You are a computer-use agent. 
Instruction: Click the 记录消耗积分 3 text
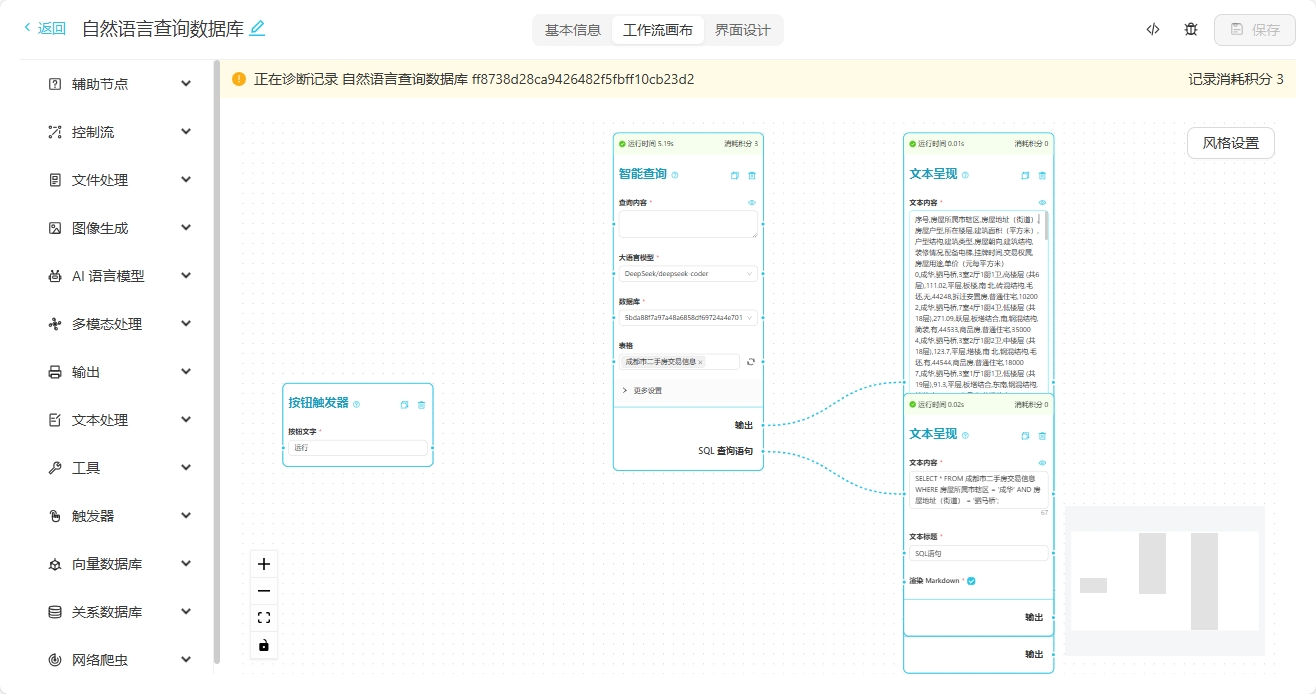(1236, 79)
